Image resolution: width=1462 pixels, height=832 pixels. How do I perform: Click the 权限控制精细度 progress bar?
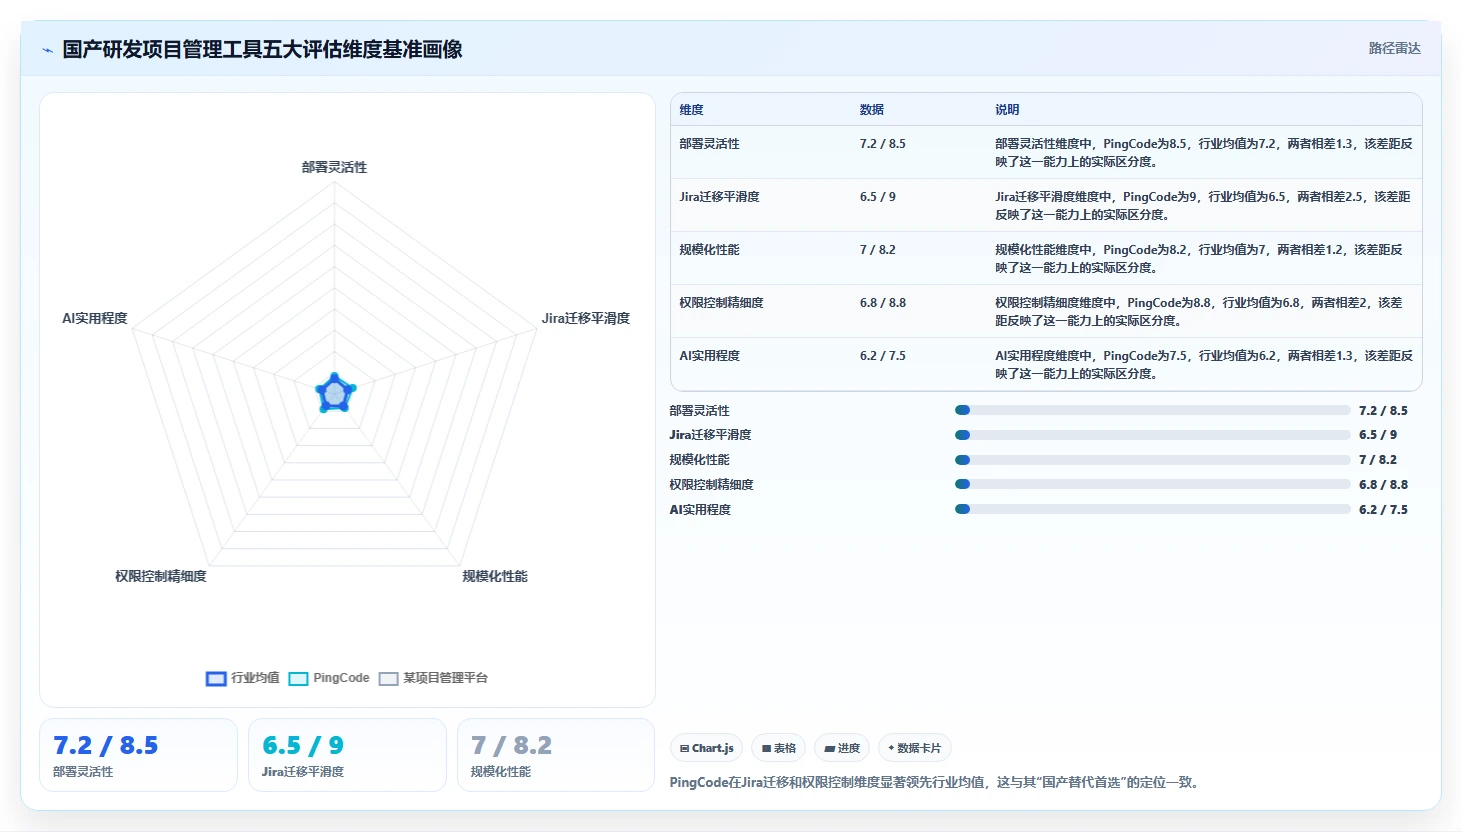[x=1153, y=484]
